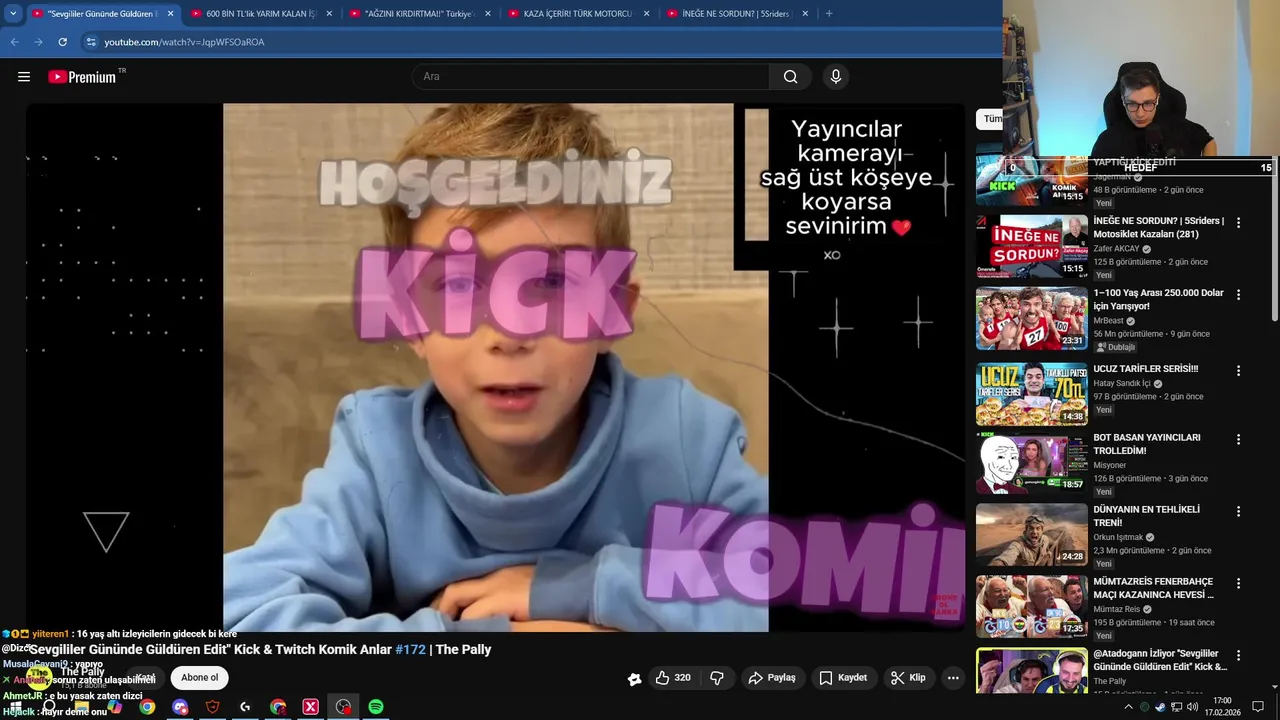This screenshot has height=720, width=1280.
Task: Close the "Sevgililer Gününde Güldüren" tab
Action: pos(171,14)
